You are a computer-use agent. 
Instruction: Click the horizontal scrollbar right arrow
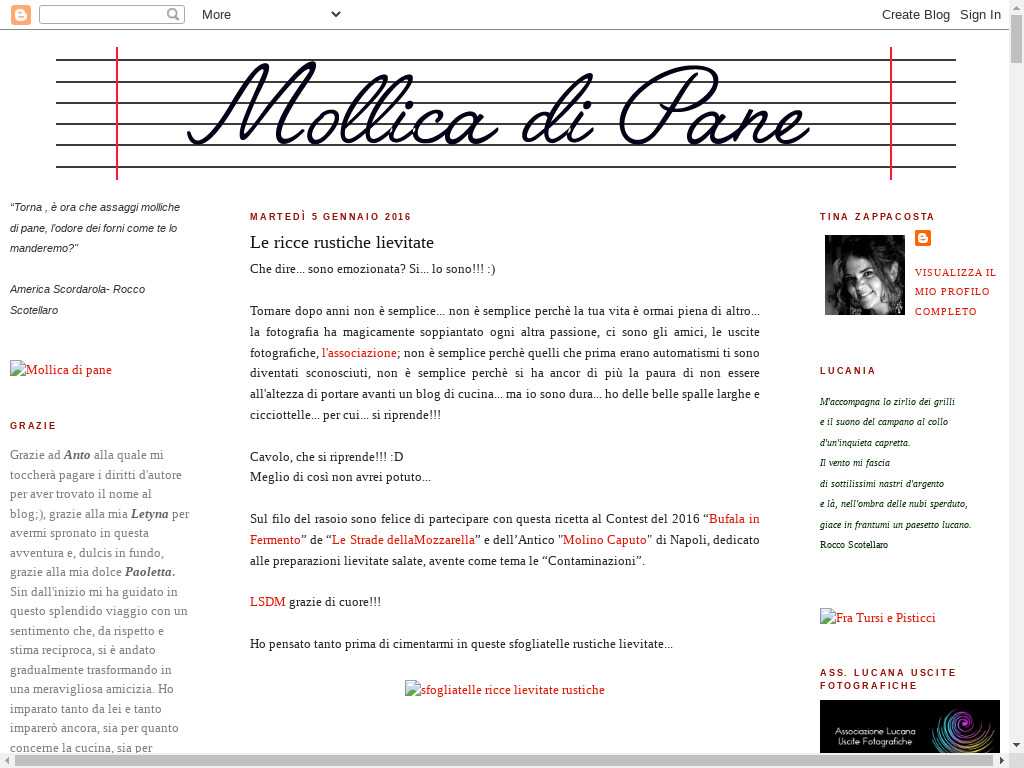[x=1003, y=761]
